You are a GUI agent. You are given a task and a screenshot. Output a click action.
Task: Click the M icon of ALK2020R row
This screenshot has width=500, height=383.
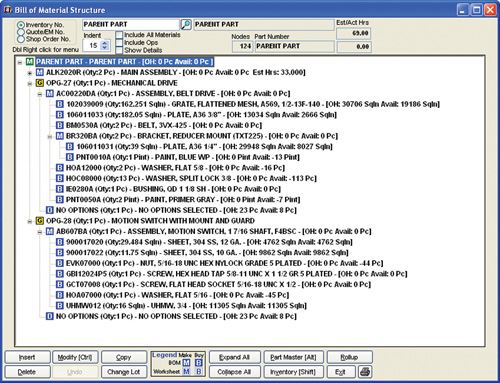(40, 72)
